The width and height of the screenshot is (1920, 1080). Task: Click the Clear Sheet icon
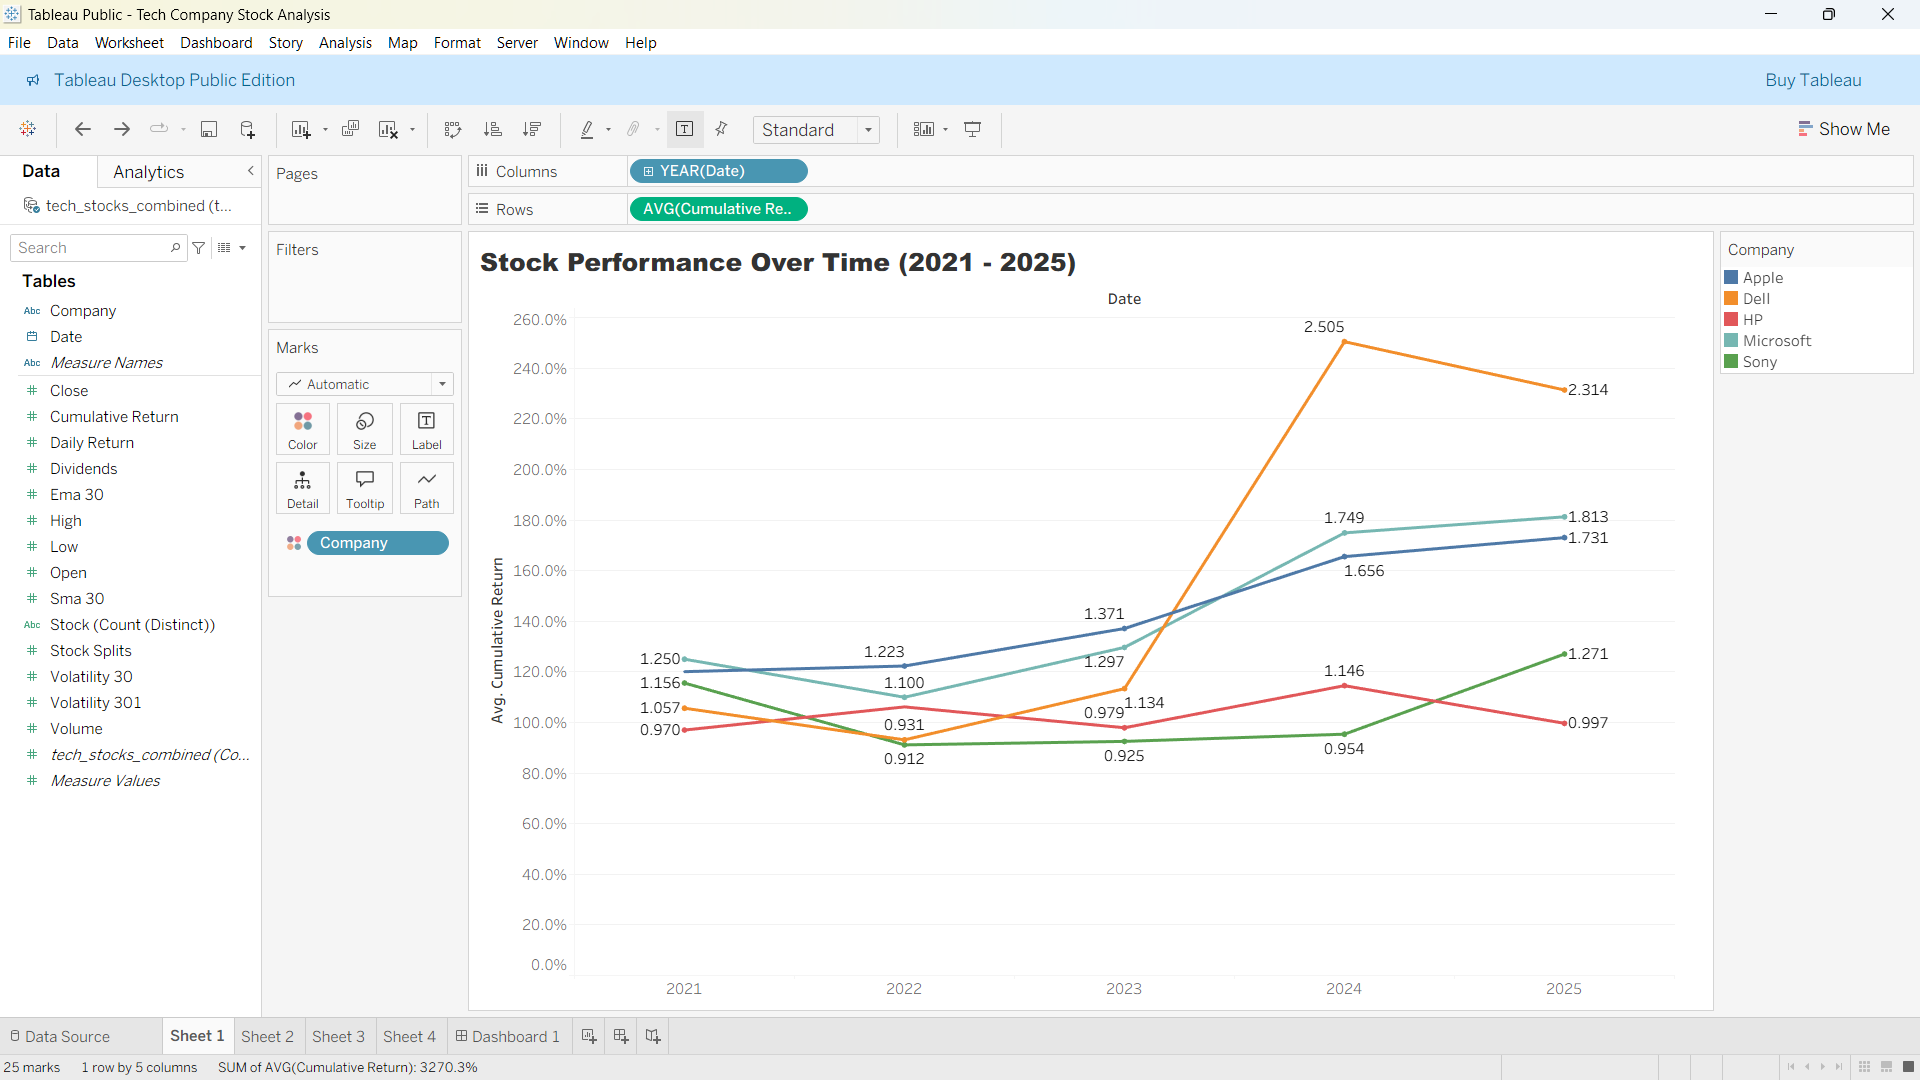coord(388,129)
